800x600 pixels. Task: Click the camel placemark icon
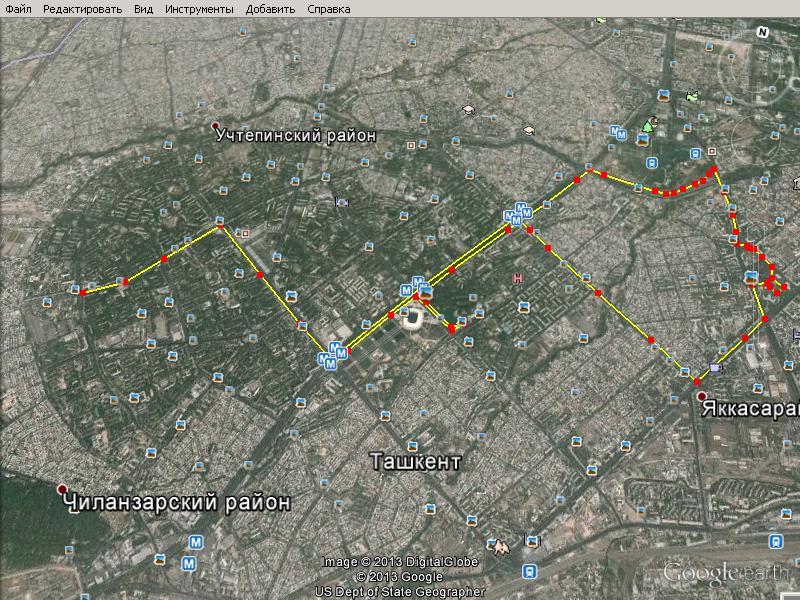tap(501, 547)
